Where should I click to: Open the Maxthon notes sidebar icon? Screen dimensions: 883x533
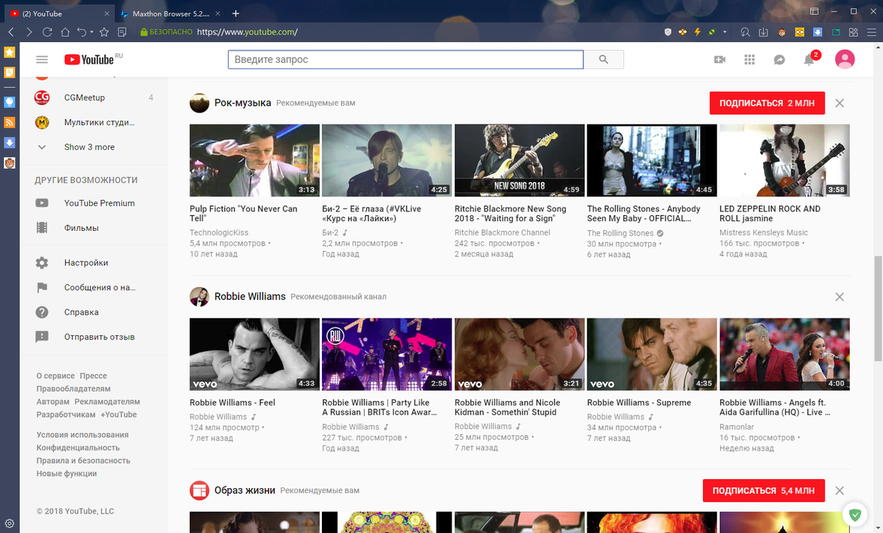(x=10, y=72)
